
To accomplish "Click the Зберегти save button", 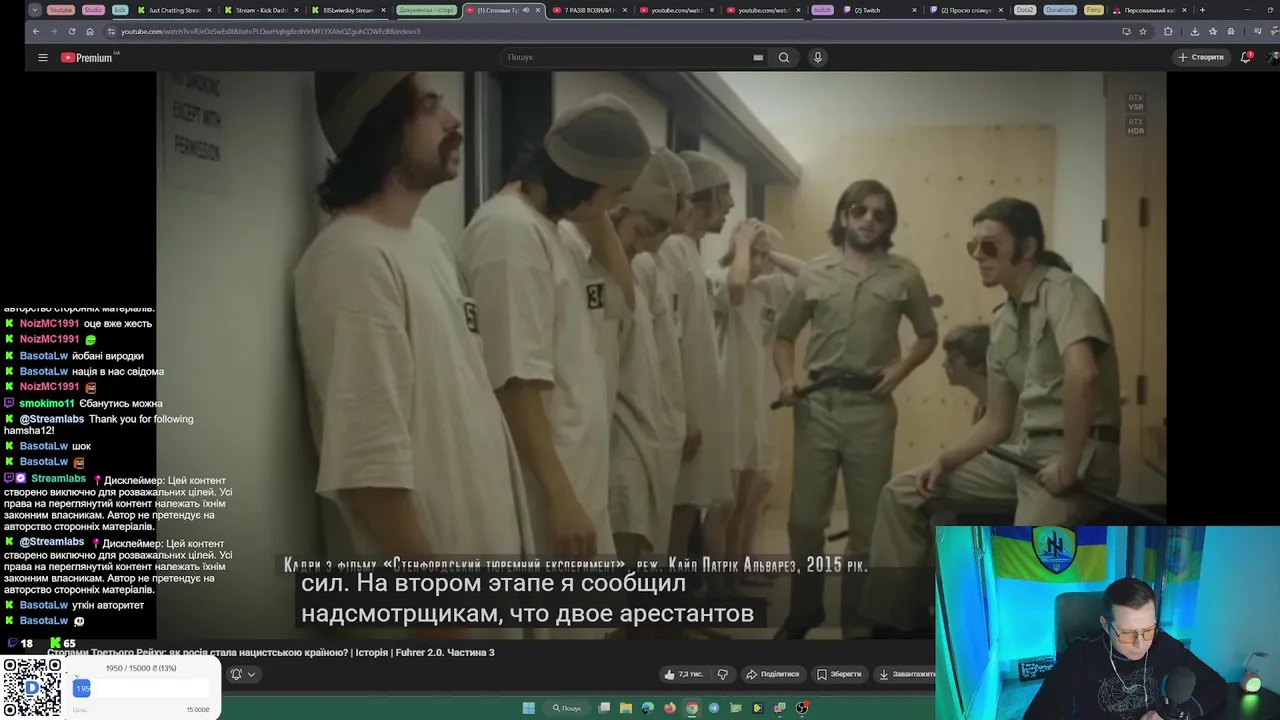I will (x=839, y=674).
